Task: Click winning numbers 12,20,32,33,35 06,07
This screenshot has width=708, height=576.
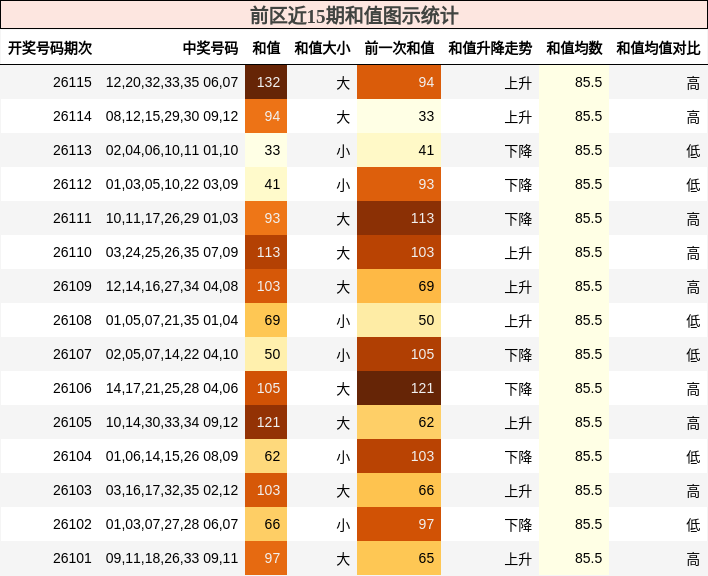Action: pos(172,82)
